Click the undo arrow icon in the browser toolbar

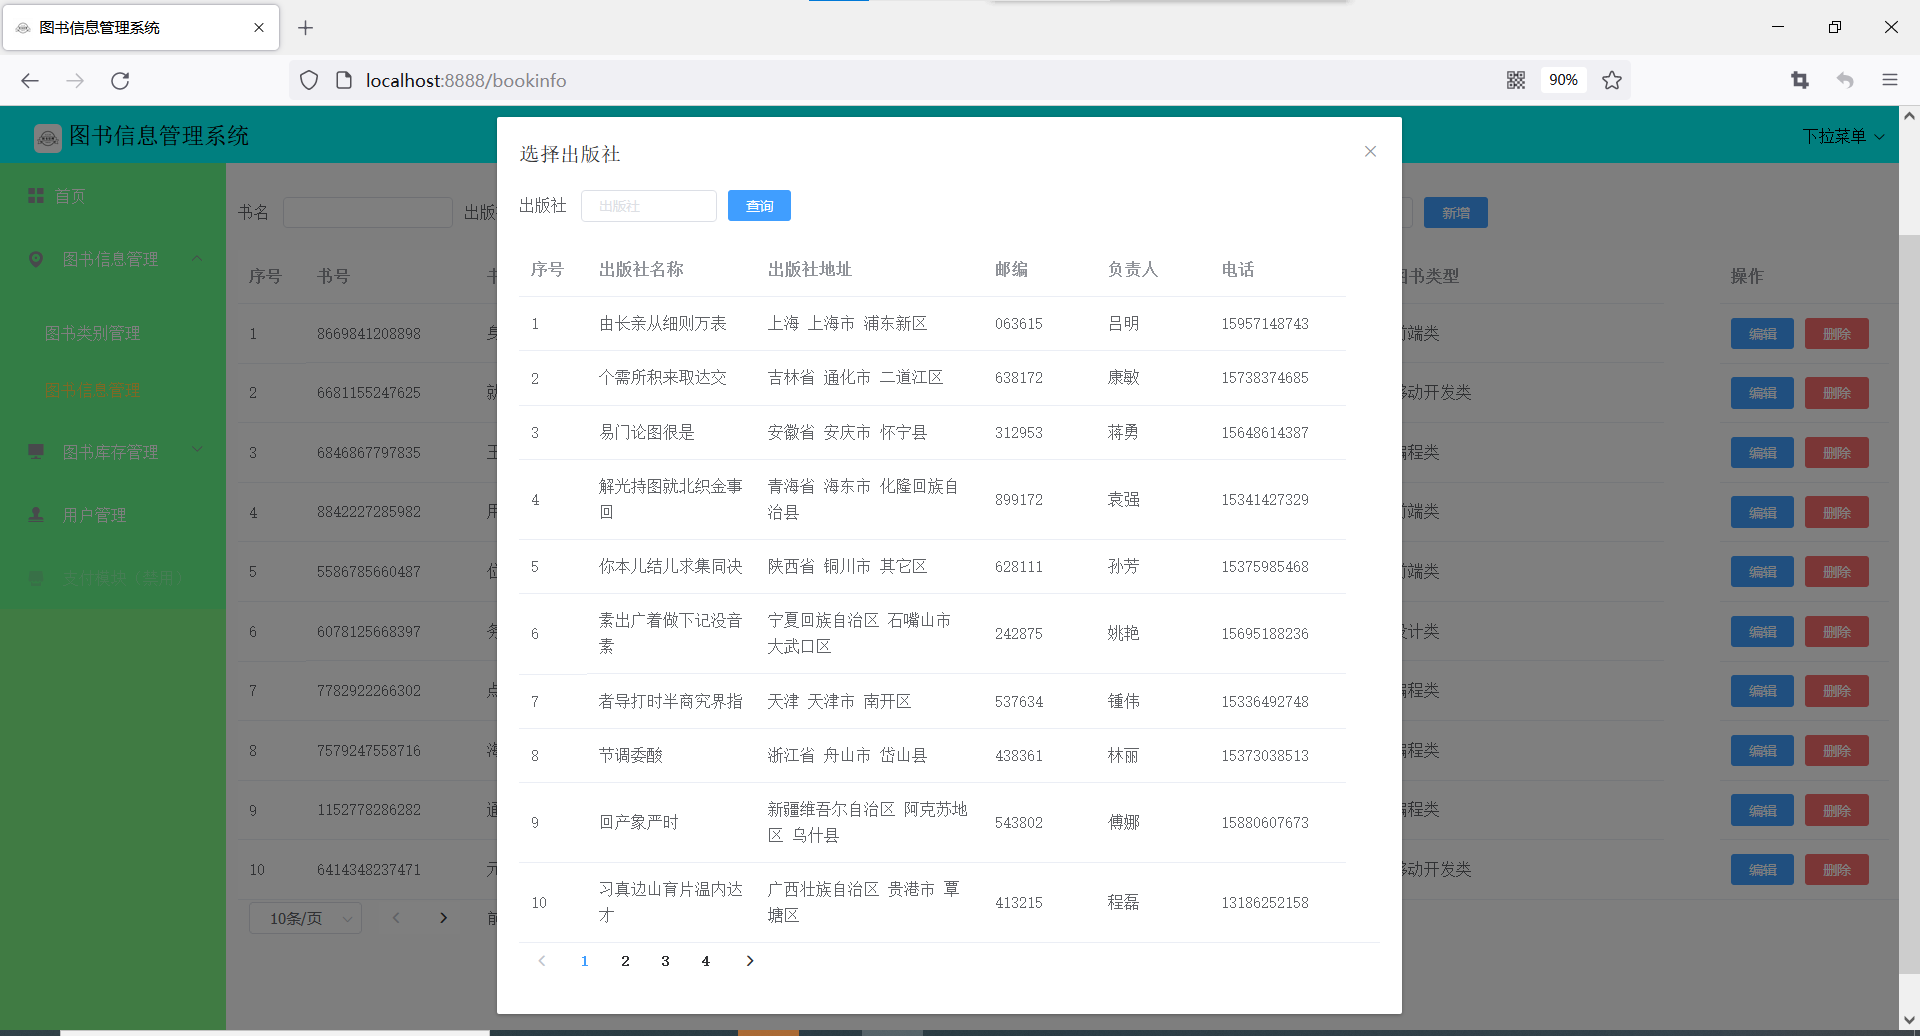click(x=1845, y=80)
